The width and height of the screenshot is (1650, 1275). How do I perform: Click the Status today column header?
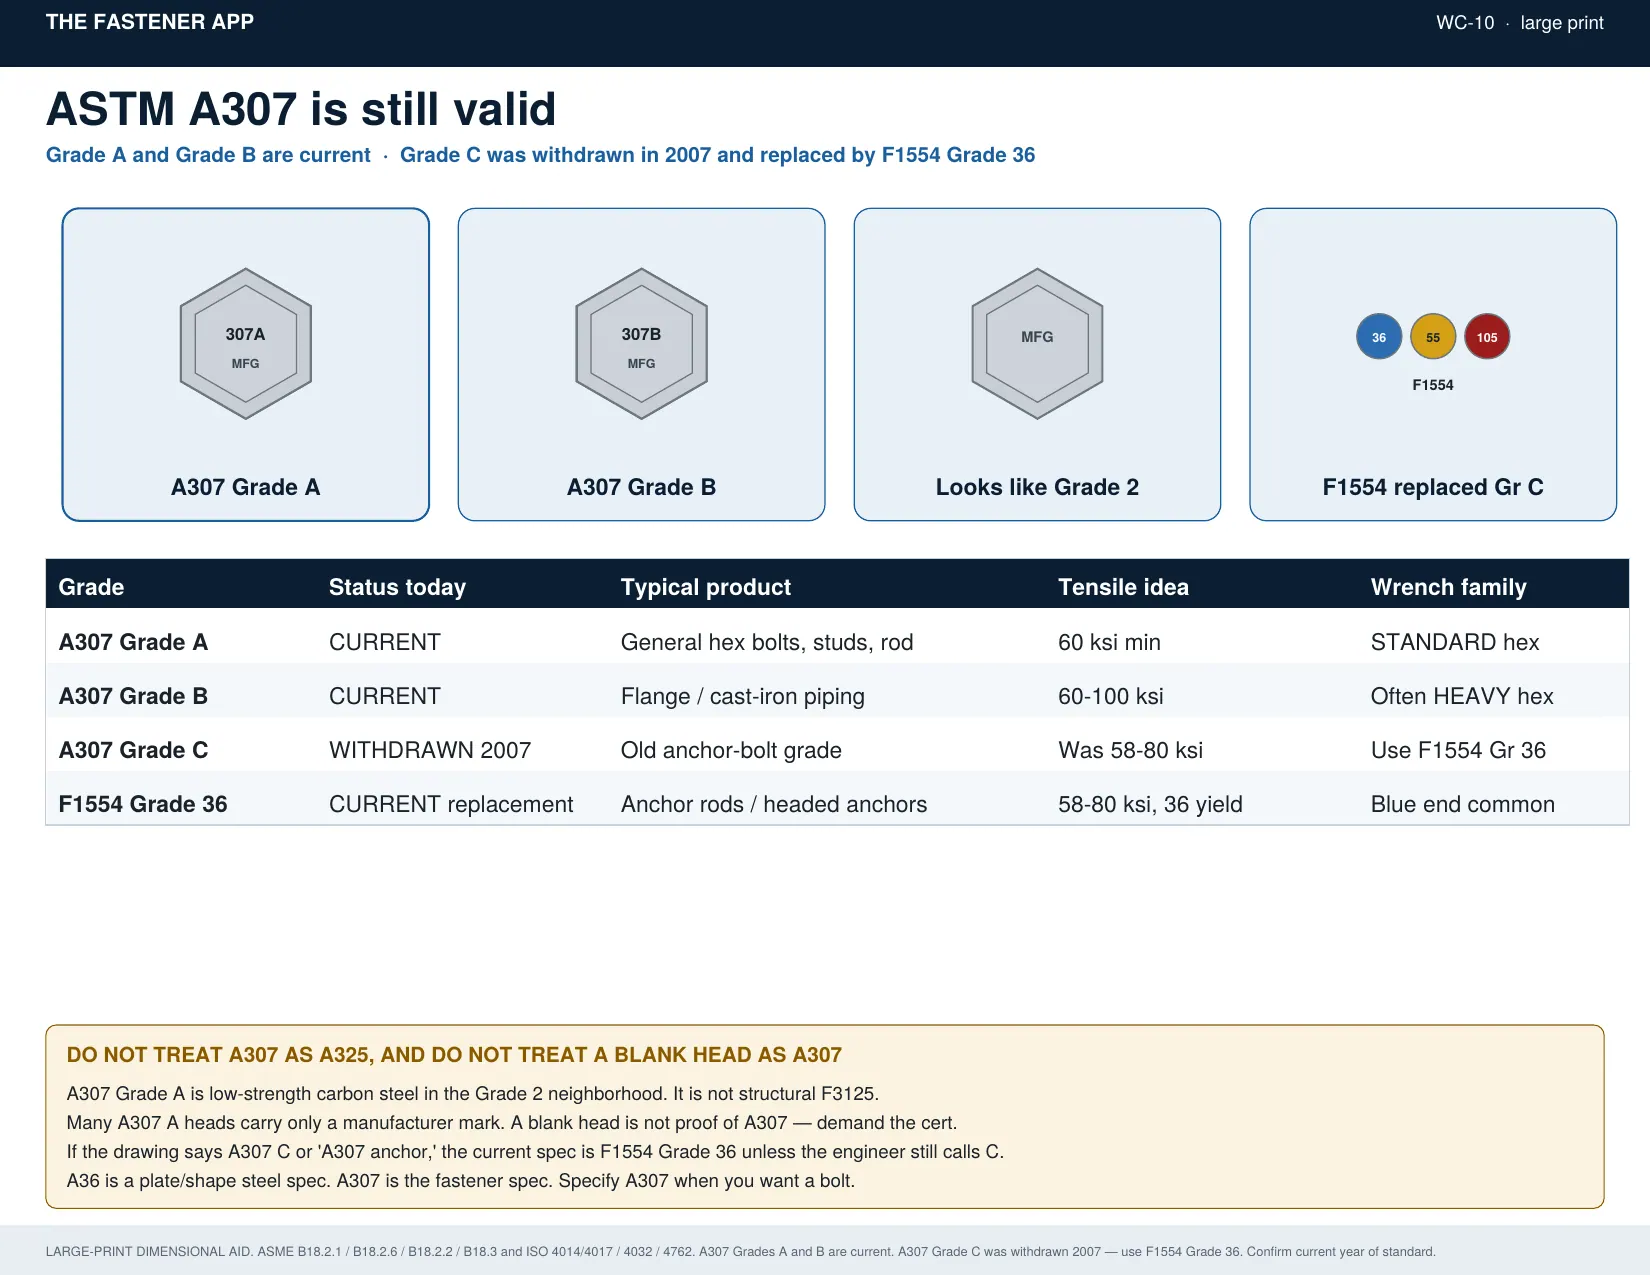coord(397,587)
